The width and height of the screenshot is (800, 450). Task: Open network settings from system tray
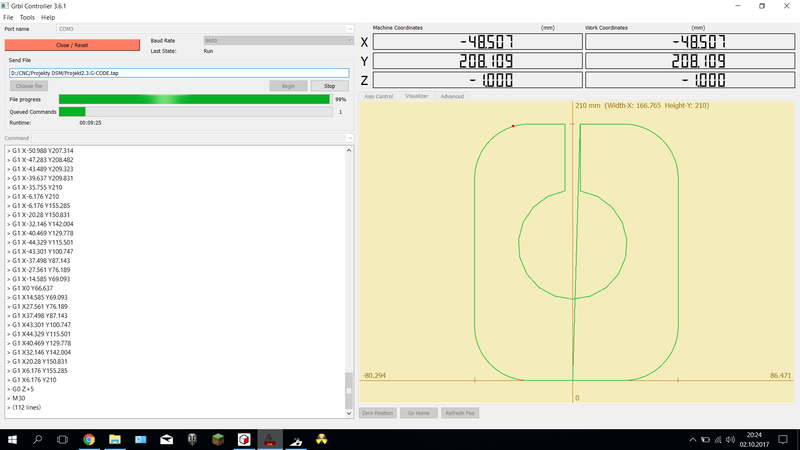pos(718,439)
